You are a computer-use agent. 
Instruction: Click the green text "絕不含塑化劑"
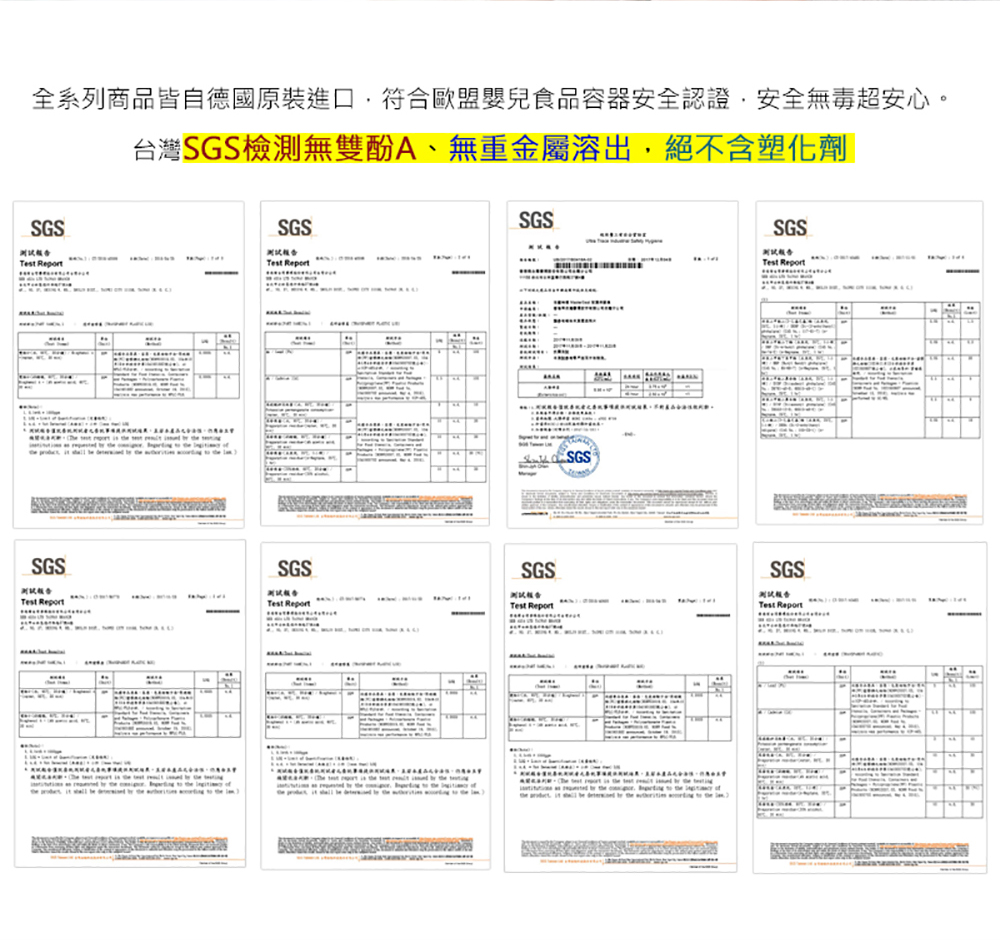point(756,149)
